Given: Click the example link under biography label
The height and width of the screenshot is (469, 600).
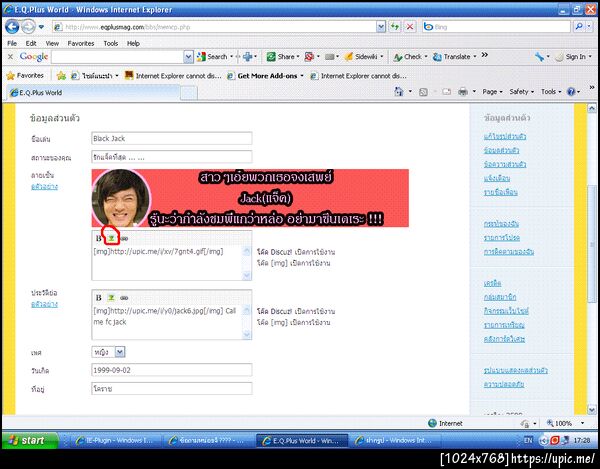Looking at the screenshot, I should 44,304.
